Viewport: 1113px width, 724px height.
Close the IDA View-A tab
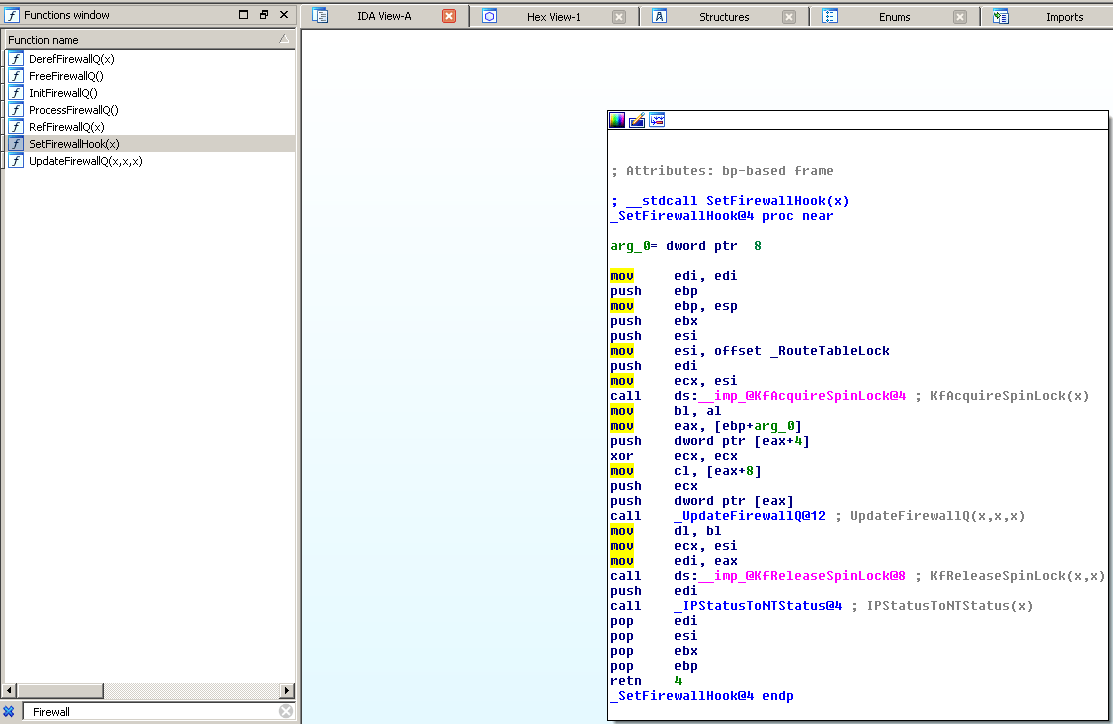449,16
